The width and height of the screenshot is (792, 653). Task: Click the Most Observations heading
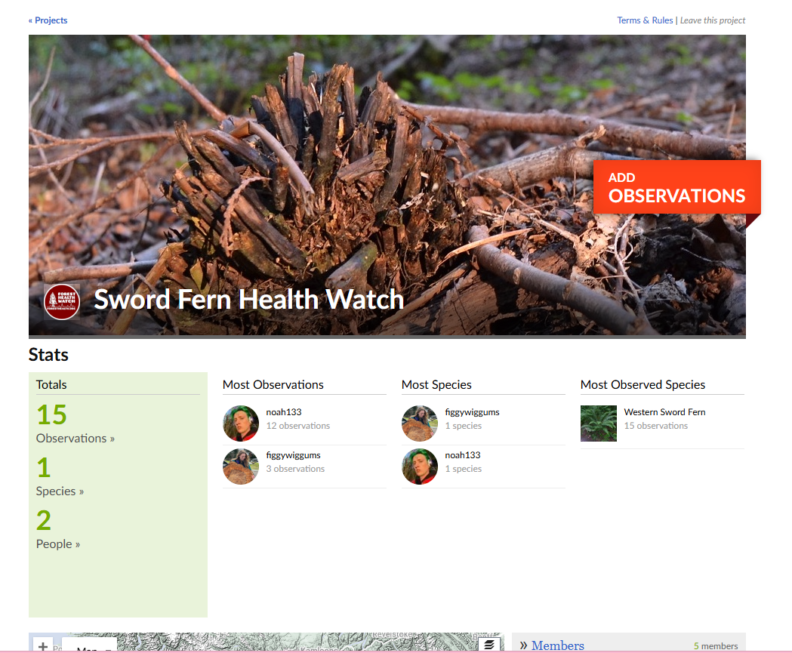tap(273, 385)
